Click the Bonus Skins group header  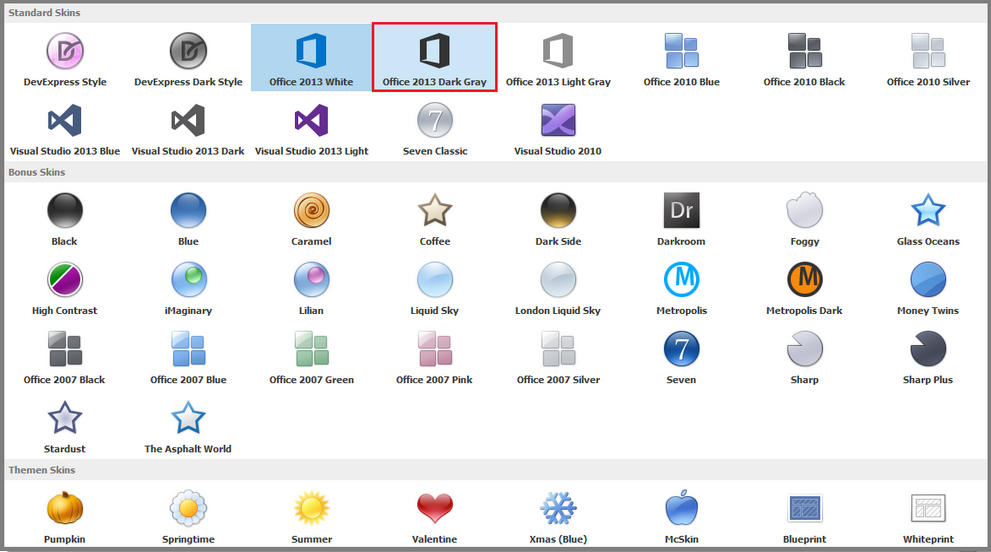point(496,172)
